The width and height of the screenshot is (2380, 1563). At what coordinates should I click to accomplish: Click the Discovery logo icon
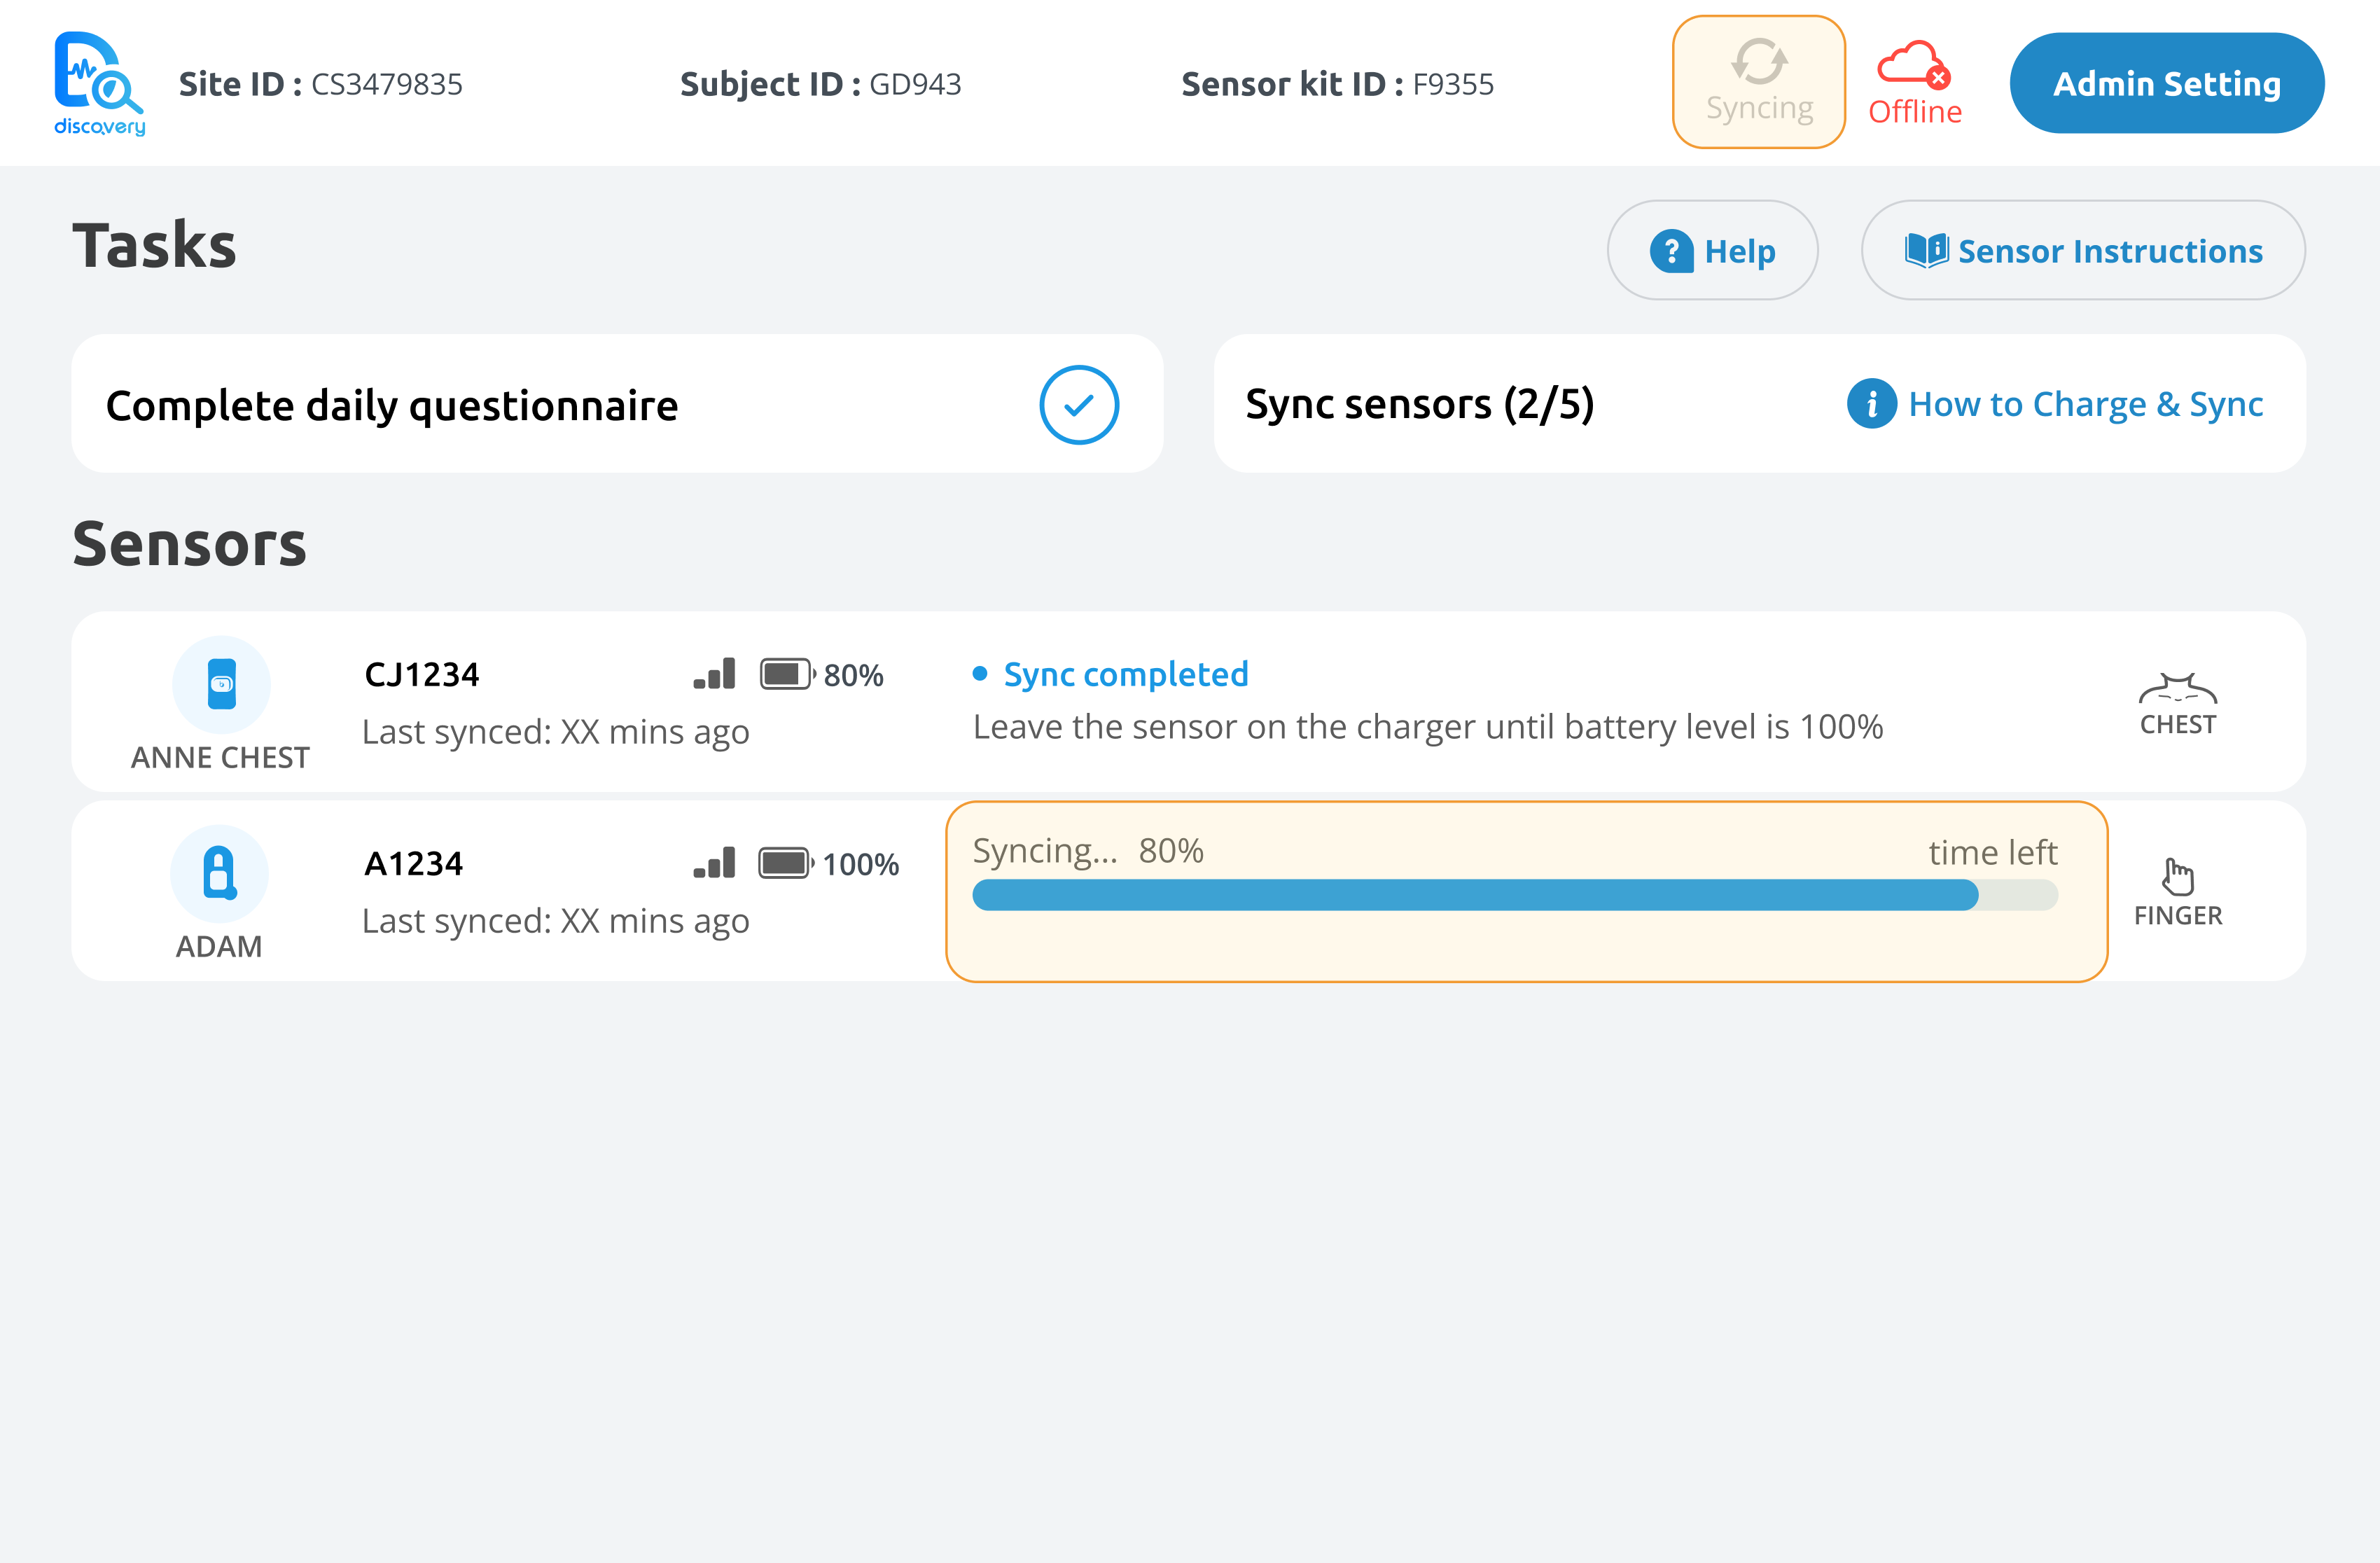click(x=99, y=83)
